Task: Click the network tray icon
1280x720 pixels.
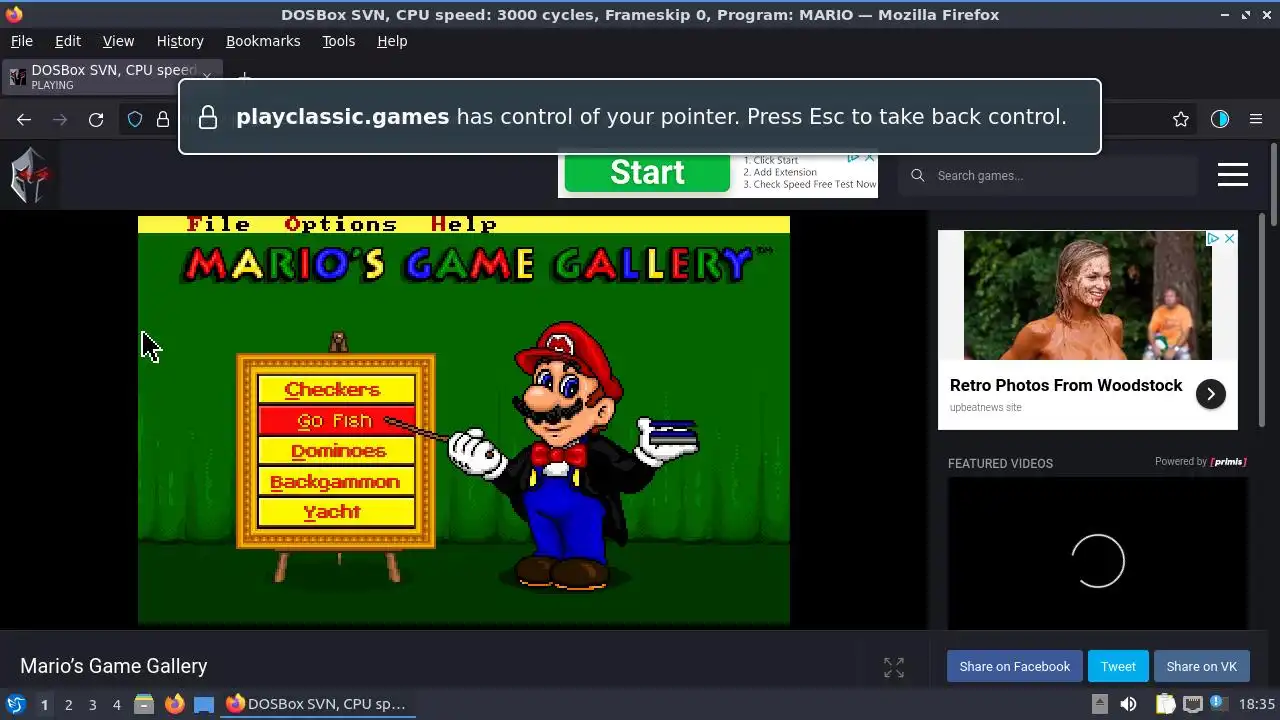Action: [x=1193, y=704]
